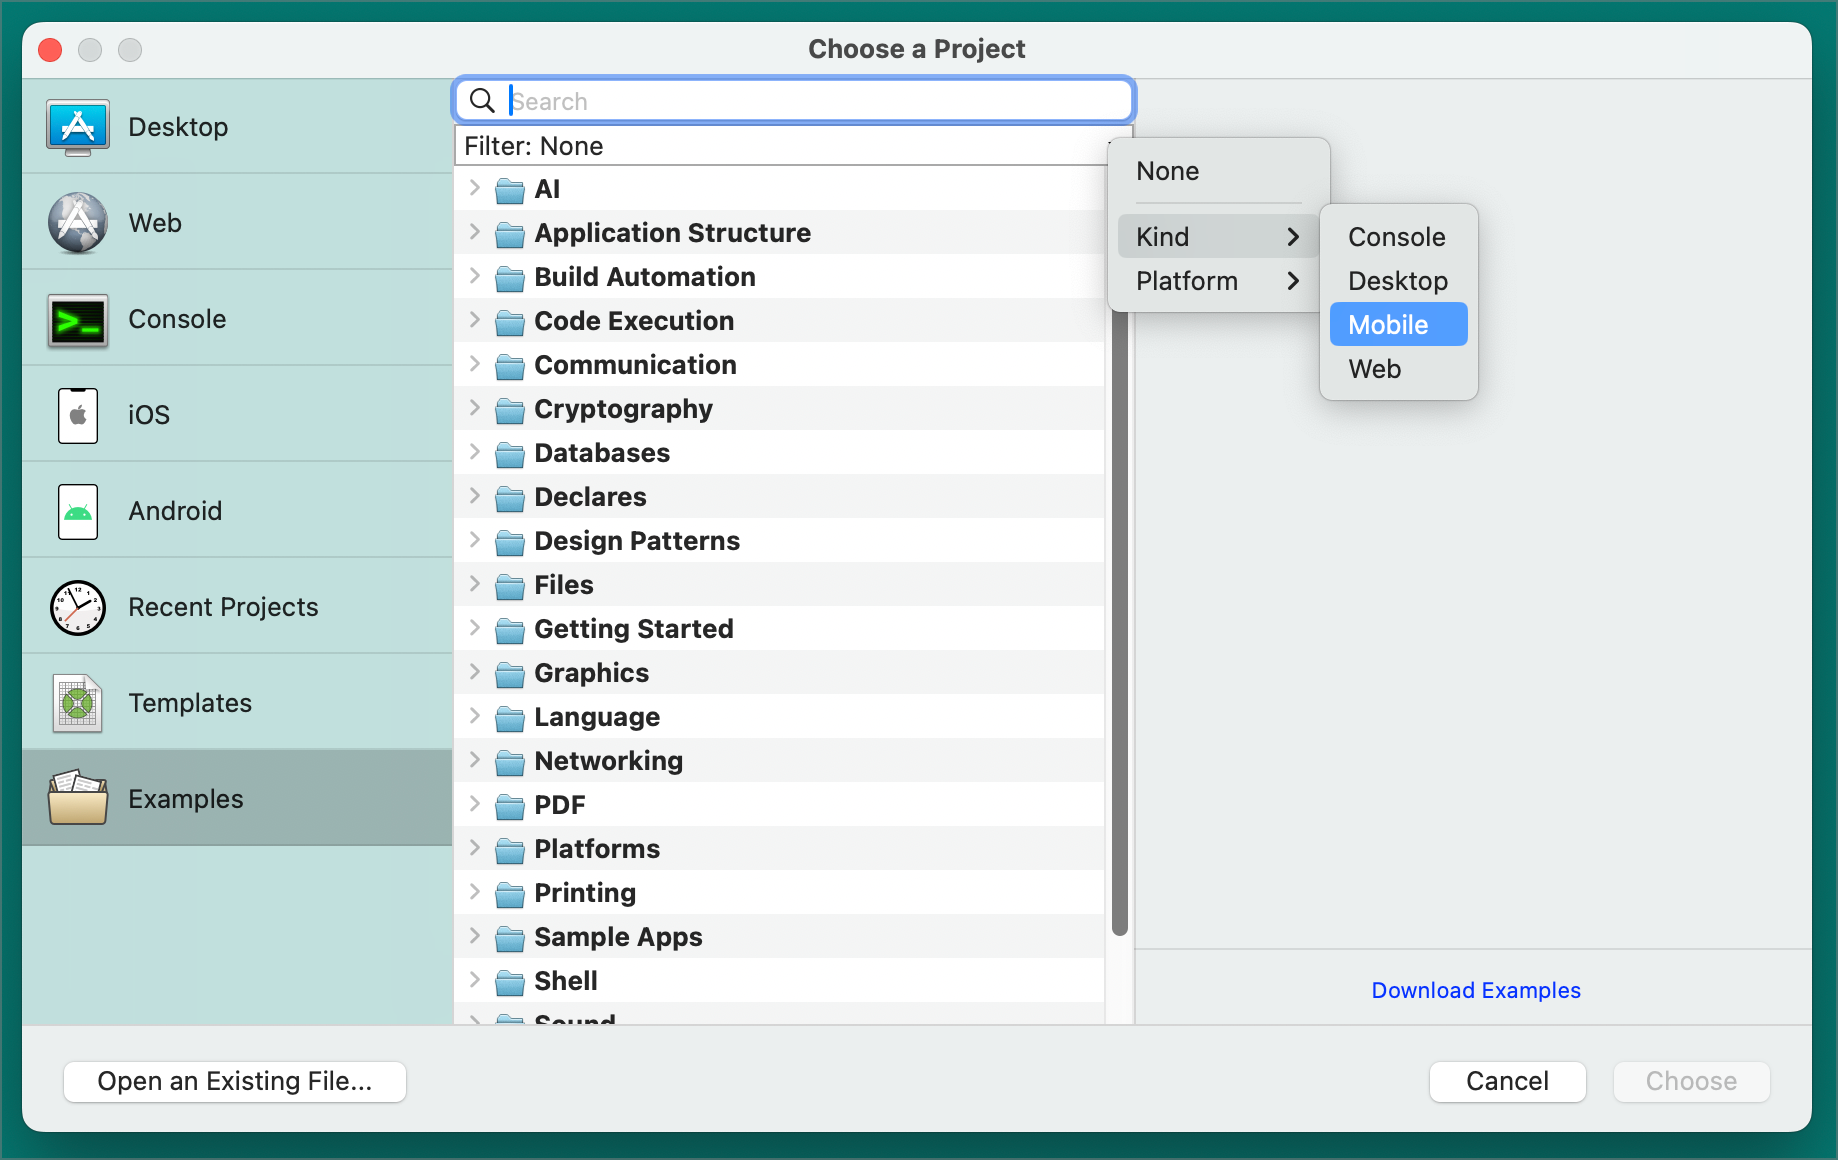
Task: Expand the Sample Apps folder
Action: [475, 936]
